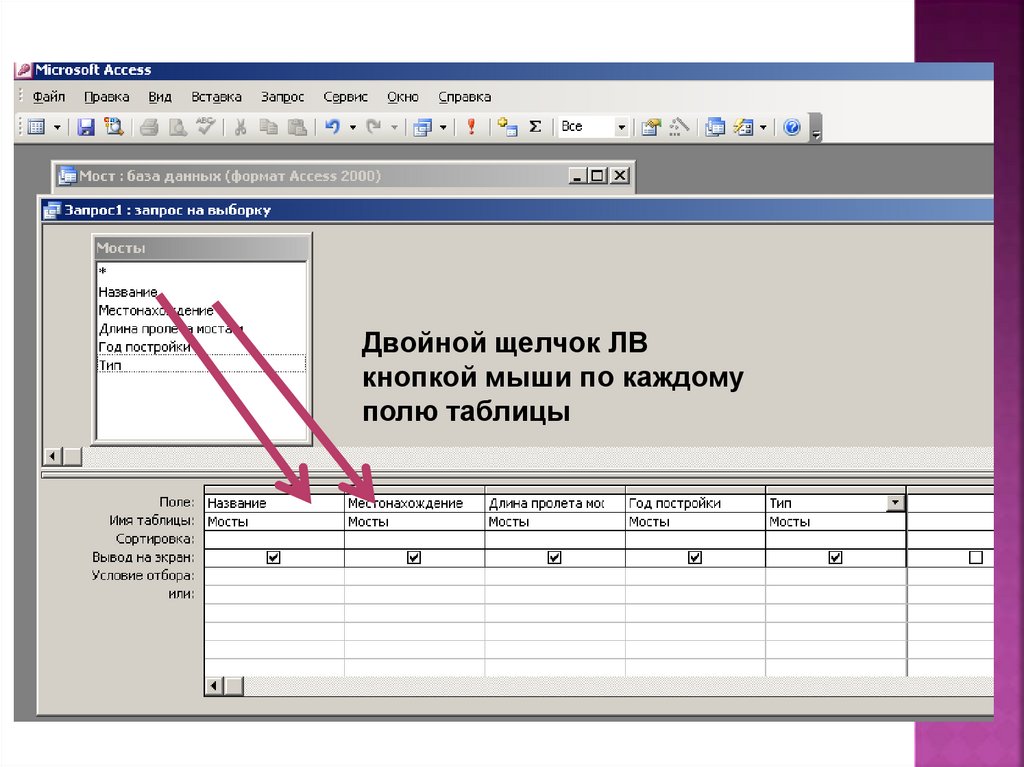Screen dimensions: 1024x767
Task: Select Год постройки in Мосты field list
Action: click(200, 347)
